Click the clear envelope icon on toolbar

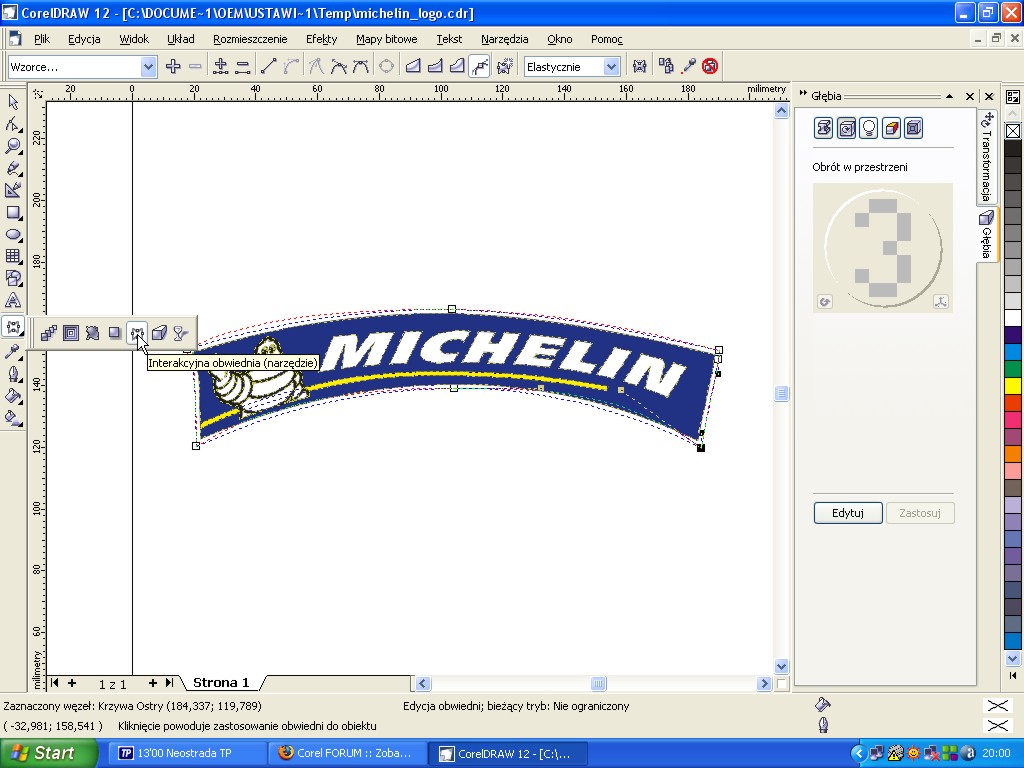[709, 66]
